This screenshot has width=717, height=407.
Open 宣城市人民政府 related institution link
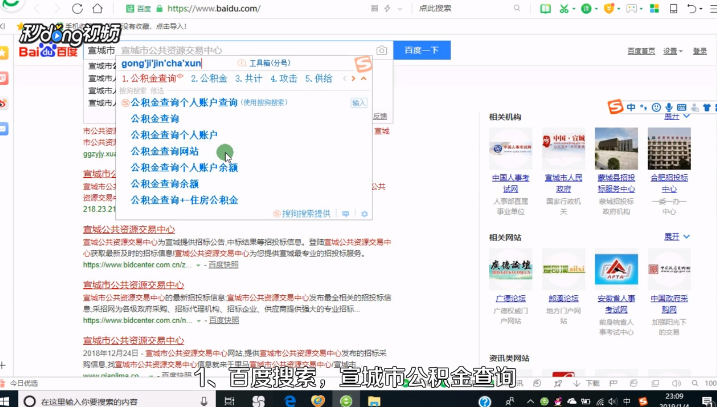point(563,183)
